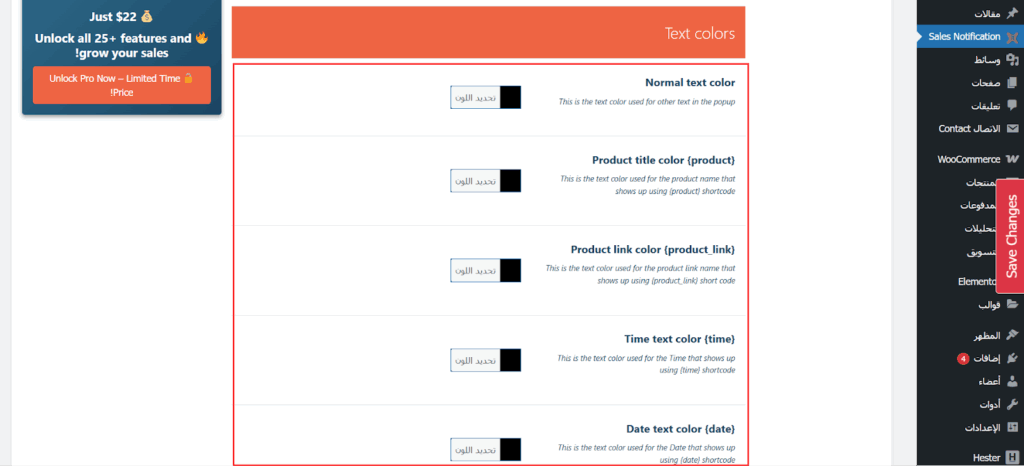
Task: Pick the Product title color swatch
Action: 510,181
